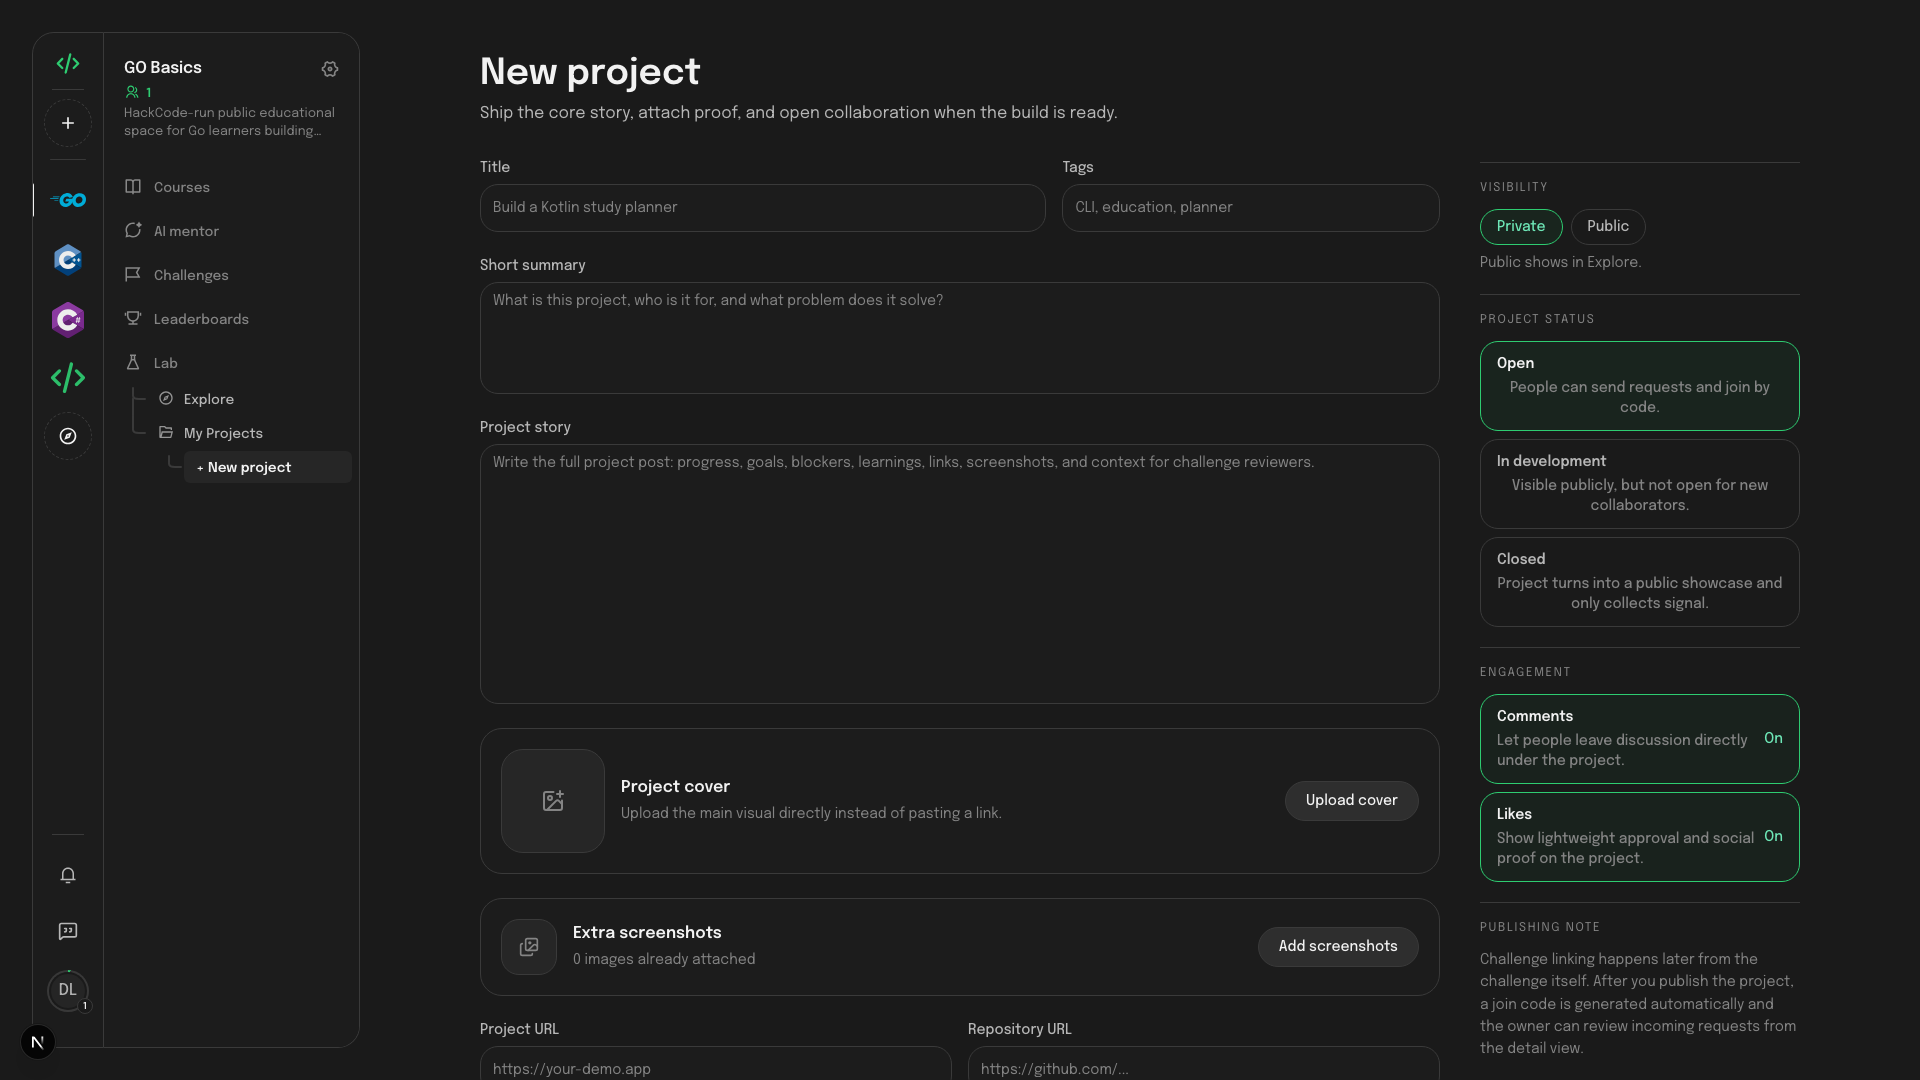This screenshot has width=1920, height=1080.
Task: Open the messages chat icon
Action: point(68,932)
